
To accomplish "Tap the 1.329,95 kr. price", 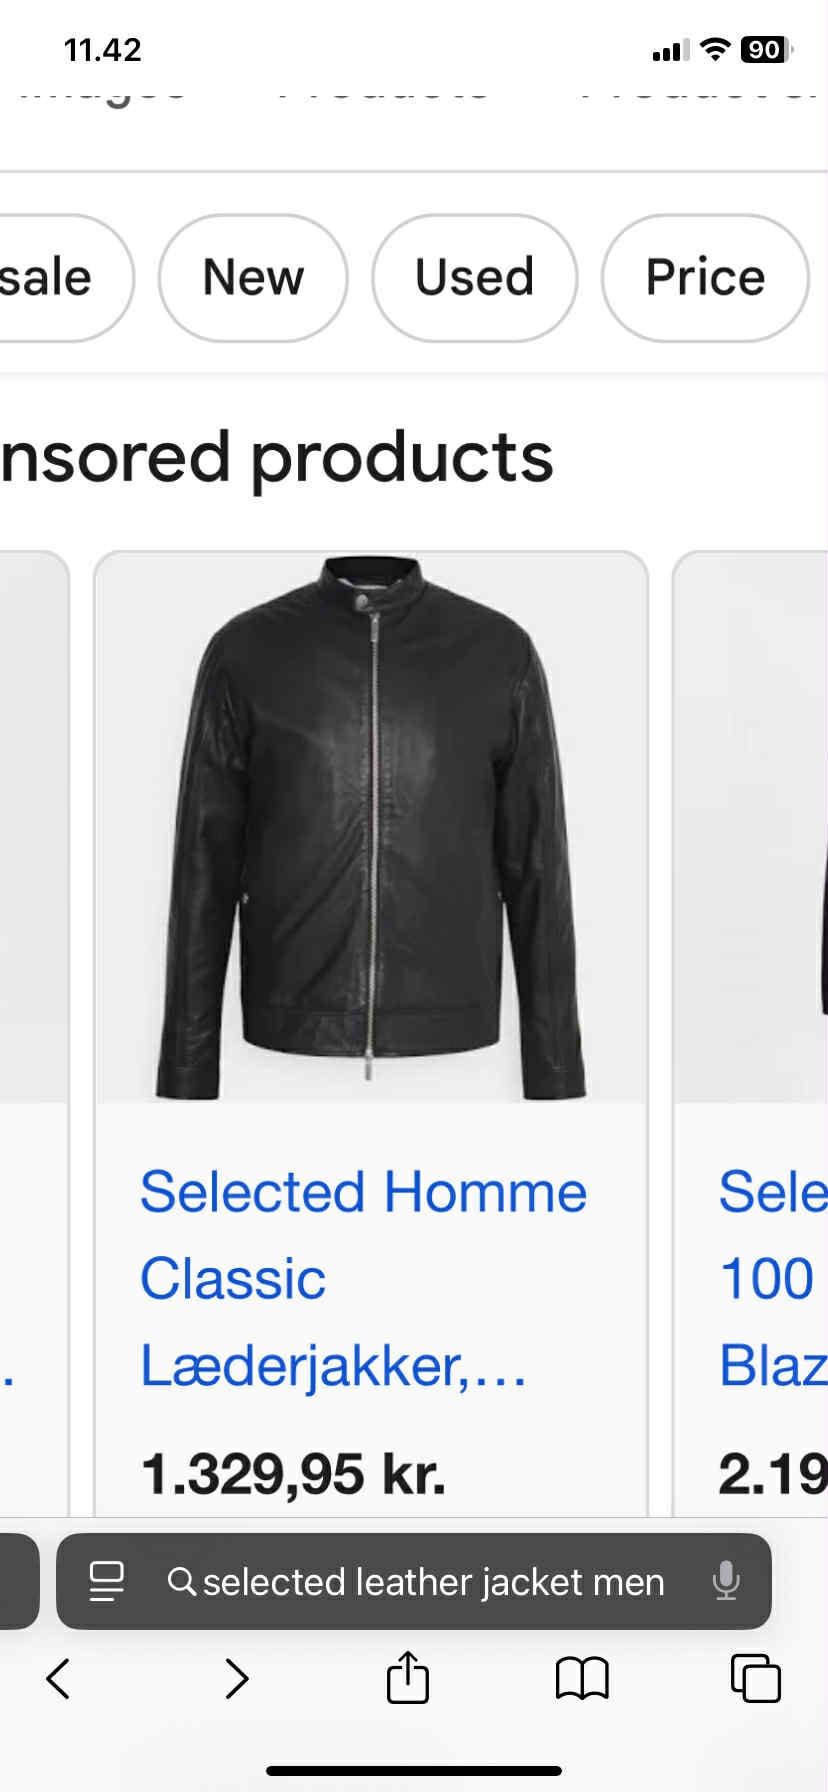I will 293,1474.
